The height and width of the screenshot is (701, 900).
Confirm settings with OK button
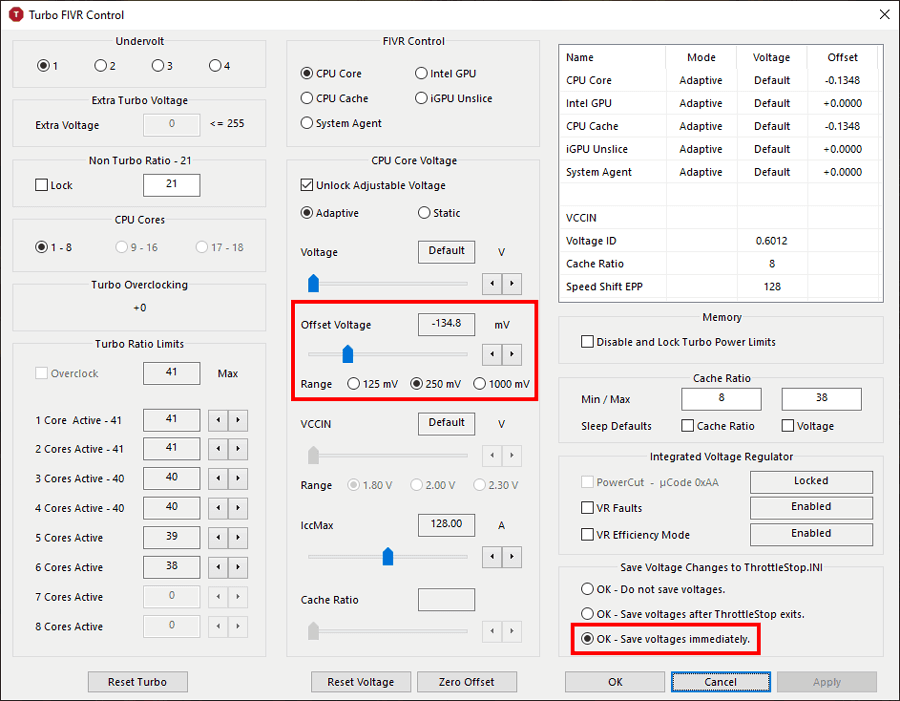click(x=615, y=681)
